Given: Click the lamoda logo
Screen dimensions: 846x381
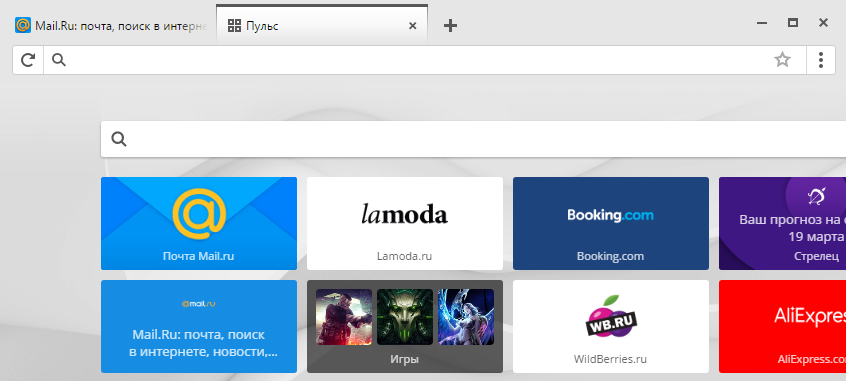Looking at the screenshot, I should click(x=405, y=214).
